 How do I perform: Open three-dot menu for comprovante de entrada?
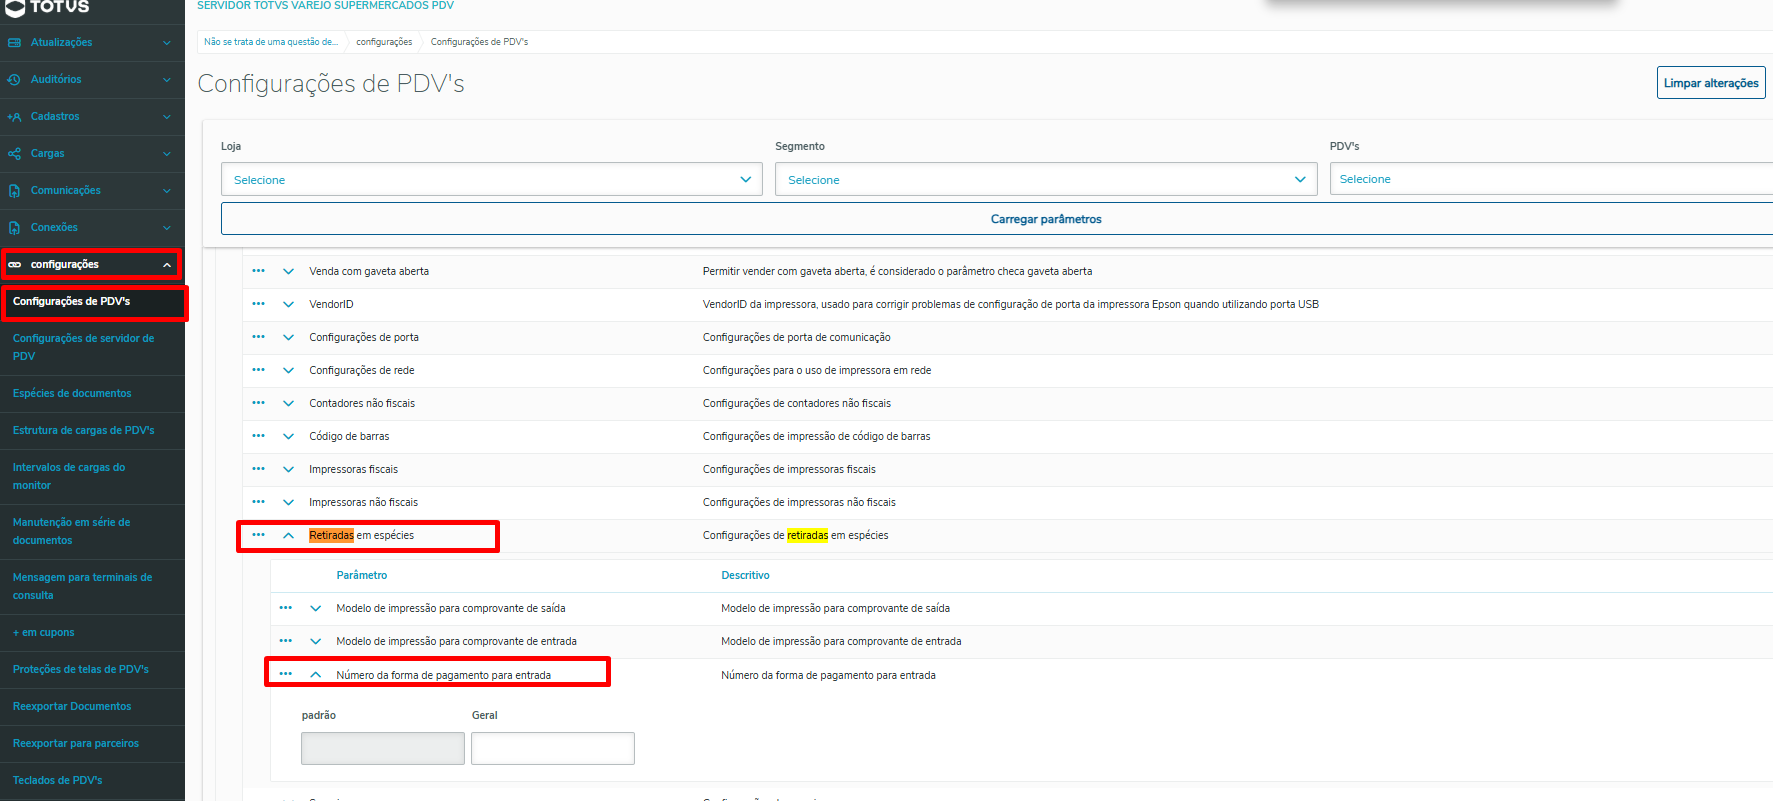286,641
